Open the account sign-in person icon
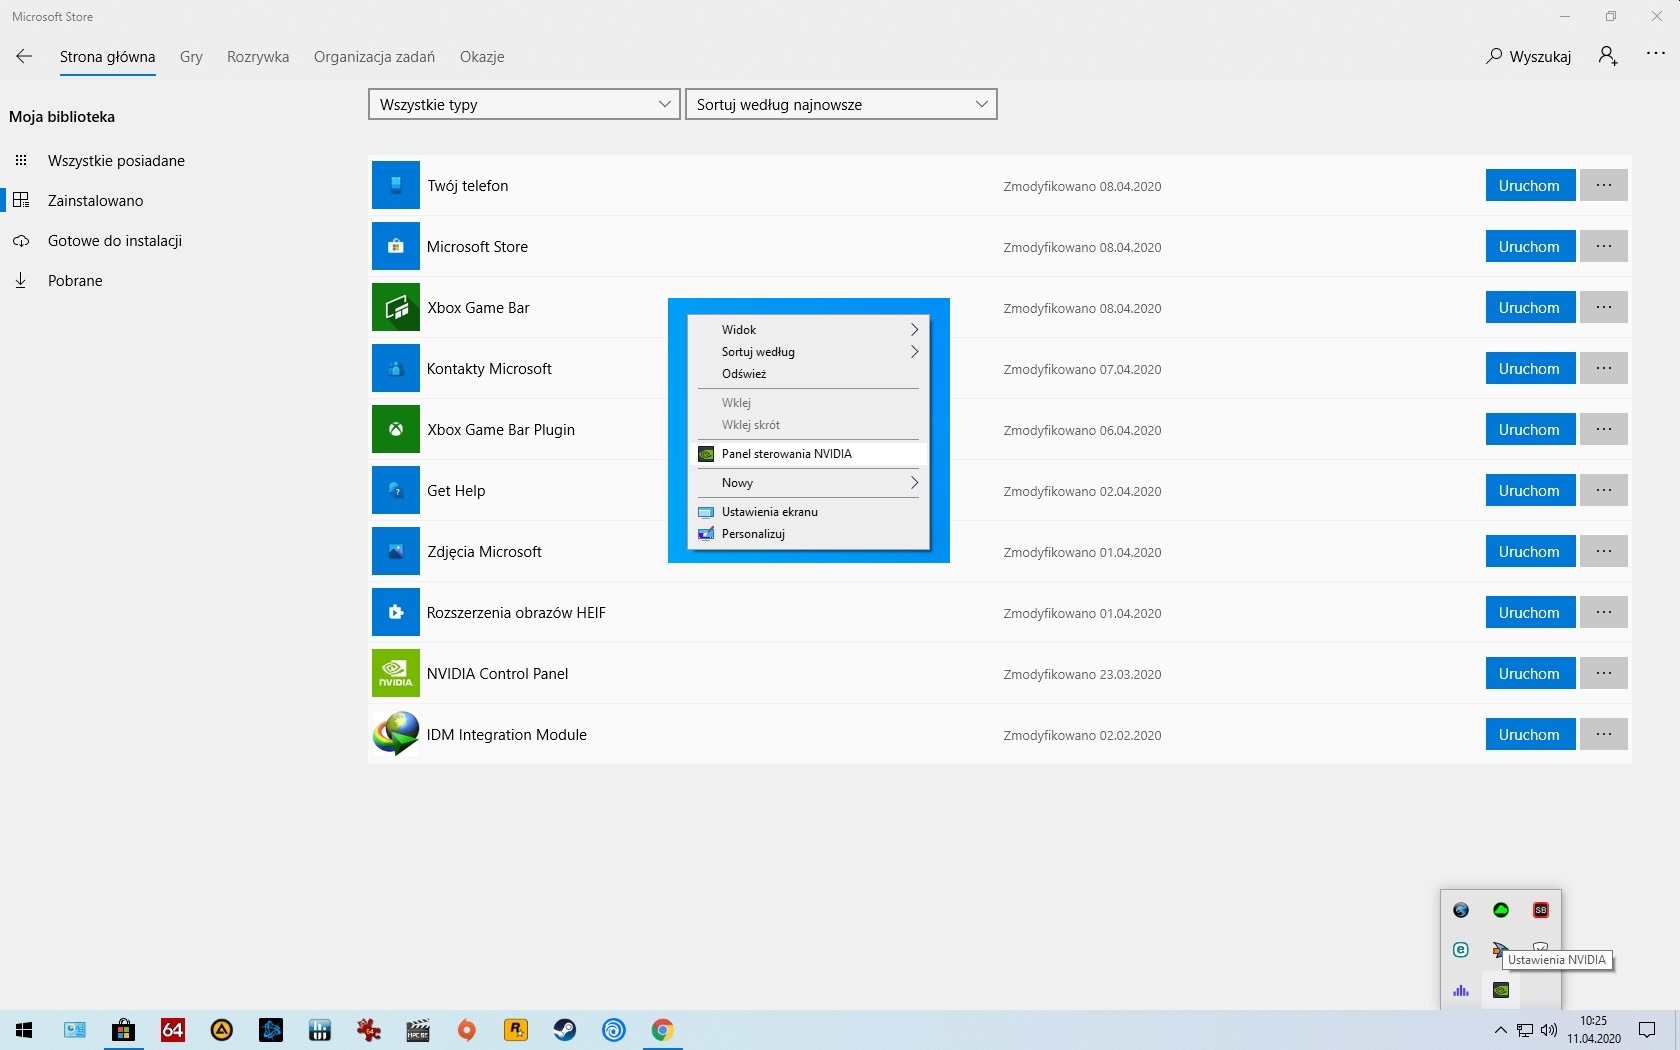Screen dimensions: 1680x1050 pyautogui.click(x=1608, y=56)
